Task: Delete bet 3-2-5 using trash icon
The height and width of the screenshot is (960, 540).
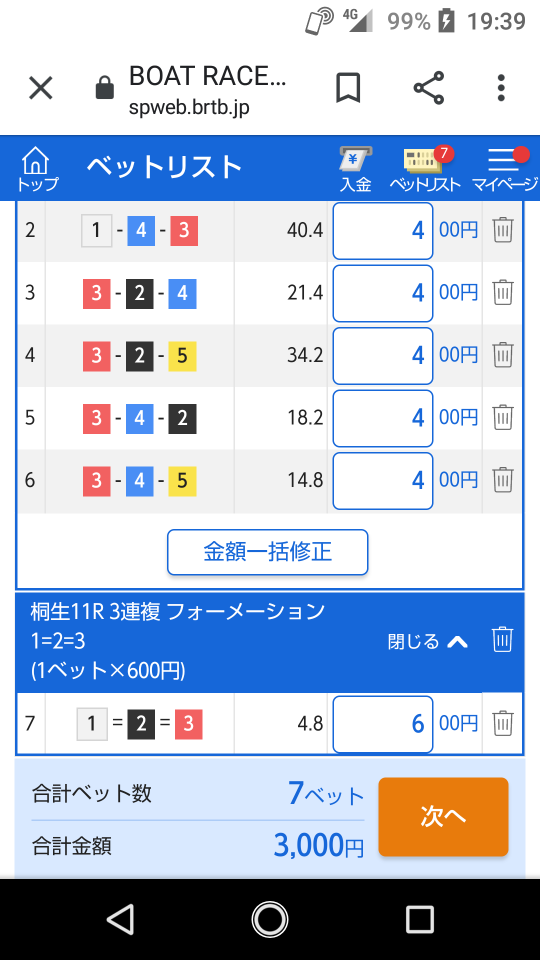Action: (x=503, y=356)
